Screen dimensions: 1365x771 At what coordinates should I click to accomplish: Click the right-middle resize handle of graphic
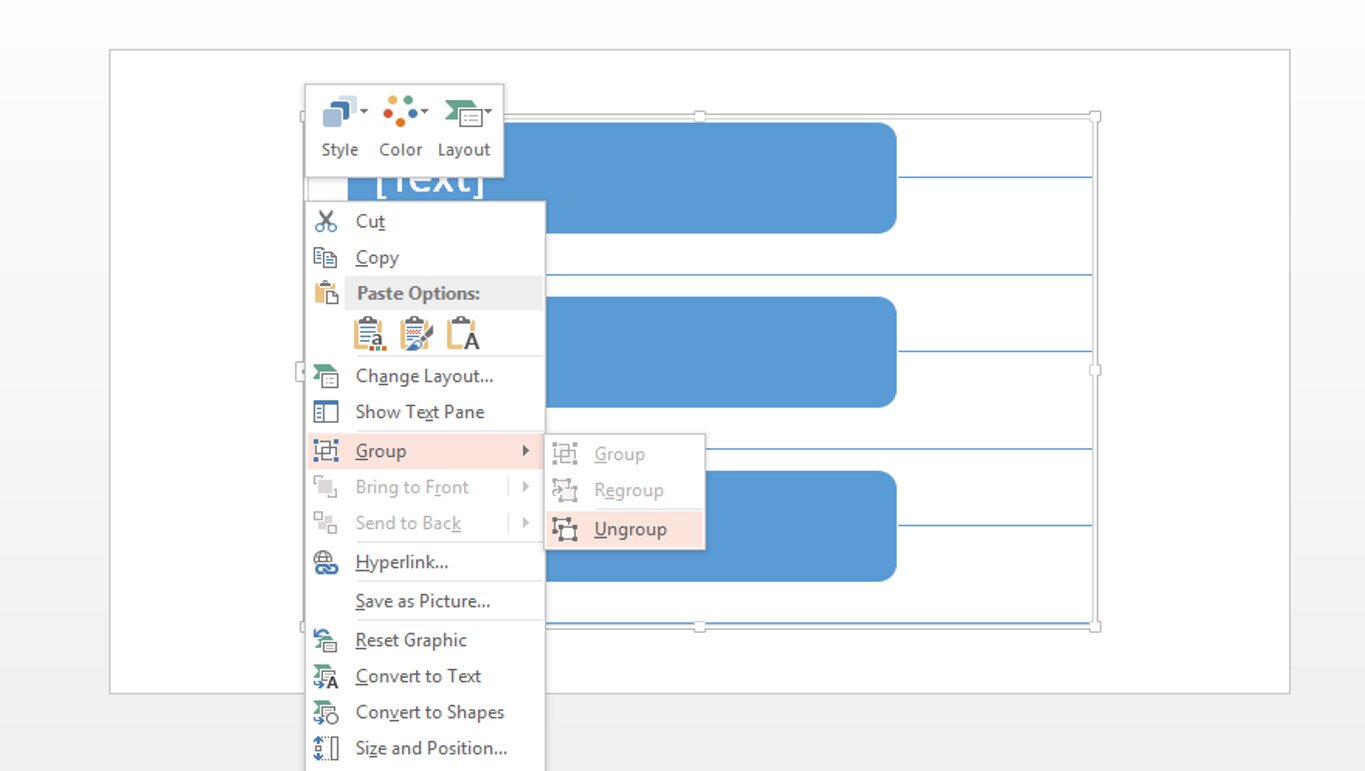[1095, 370]
